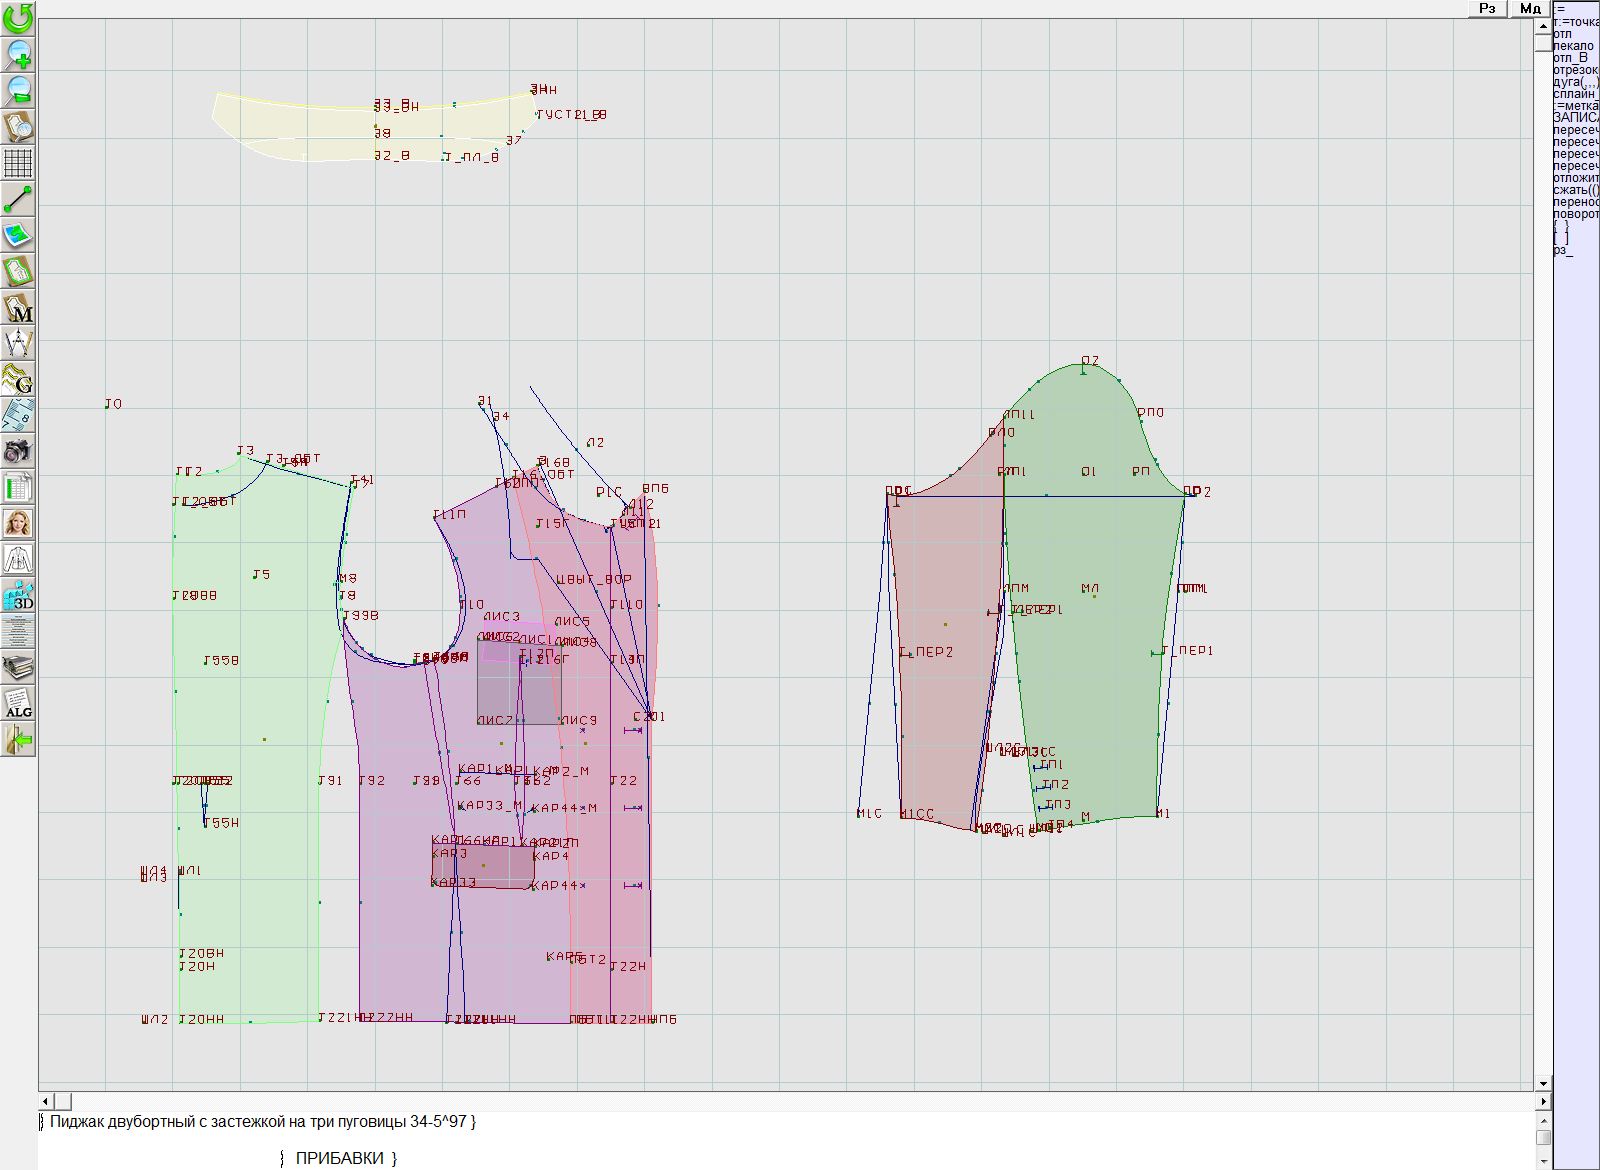Zoom in with the plus magnifier

18,54
